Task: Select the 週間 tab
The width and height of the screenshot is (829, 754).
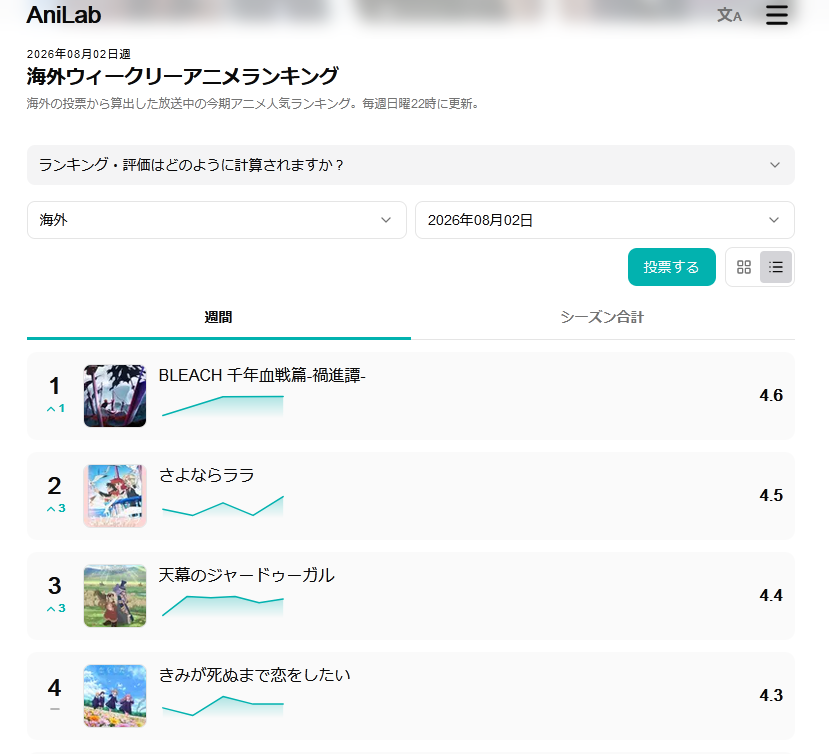Action: 218,317
